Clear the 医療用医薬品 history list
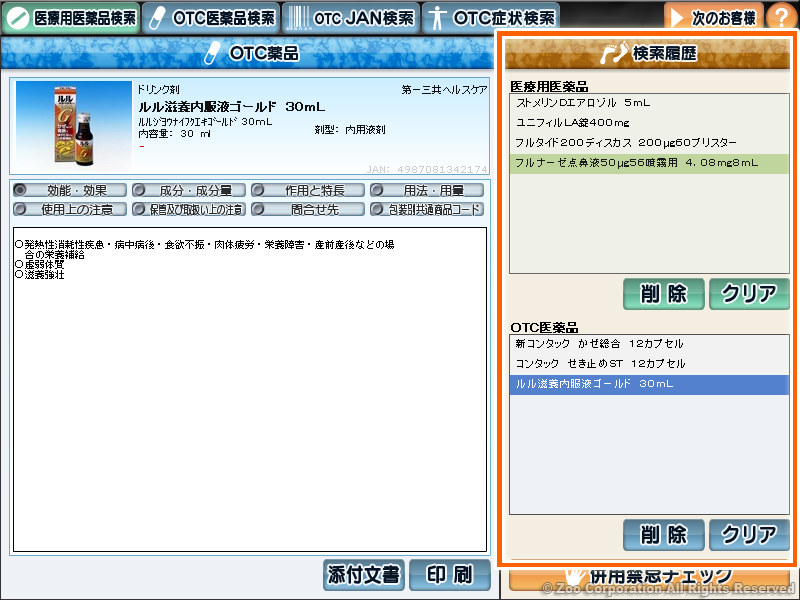Image resolution: width=800 pixels, height=600 pixels. tap(749, 294)
